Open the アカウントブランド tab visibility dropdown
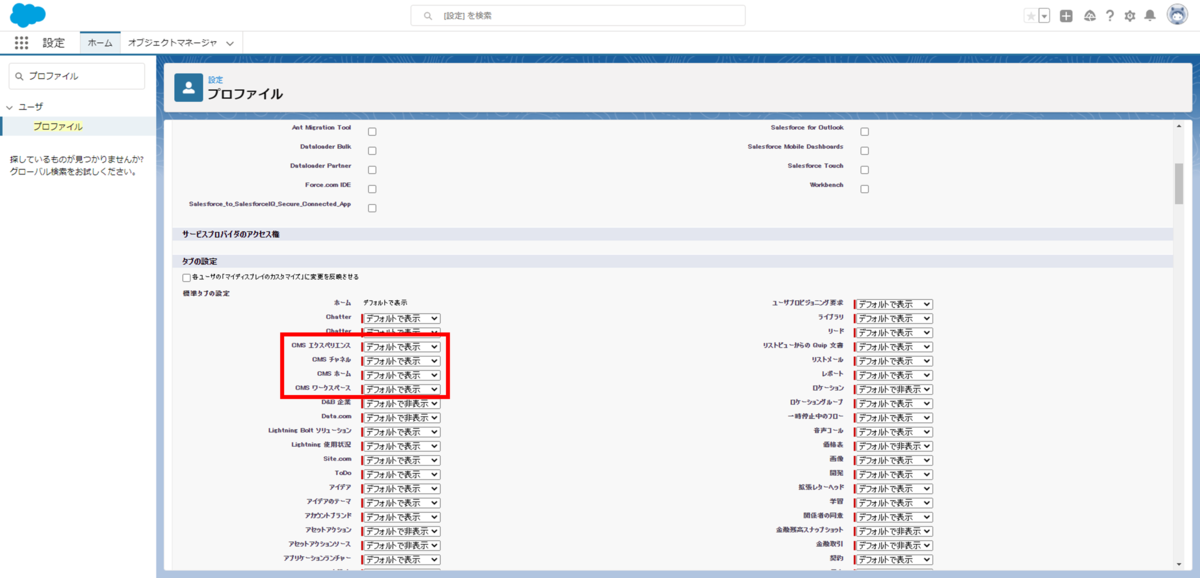This screenshot has height=578, width=1200. pos(401,516)
